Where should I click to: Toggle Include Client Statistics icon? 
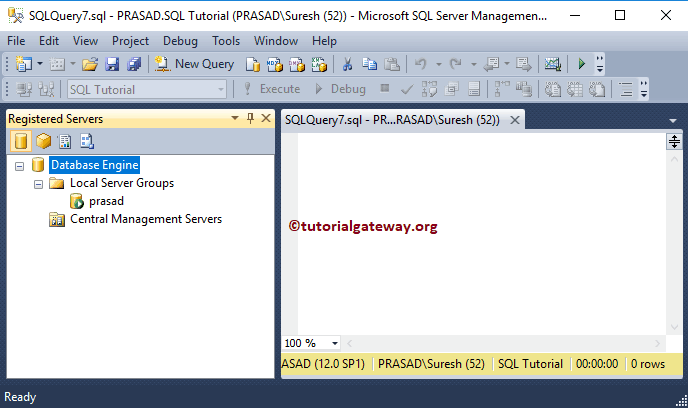(x=524, y=89)
